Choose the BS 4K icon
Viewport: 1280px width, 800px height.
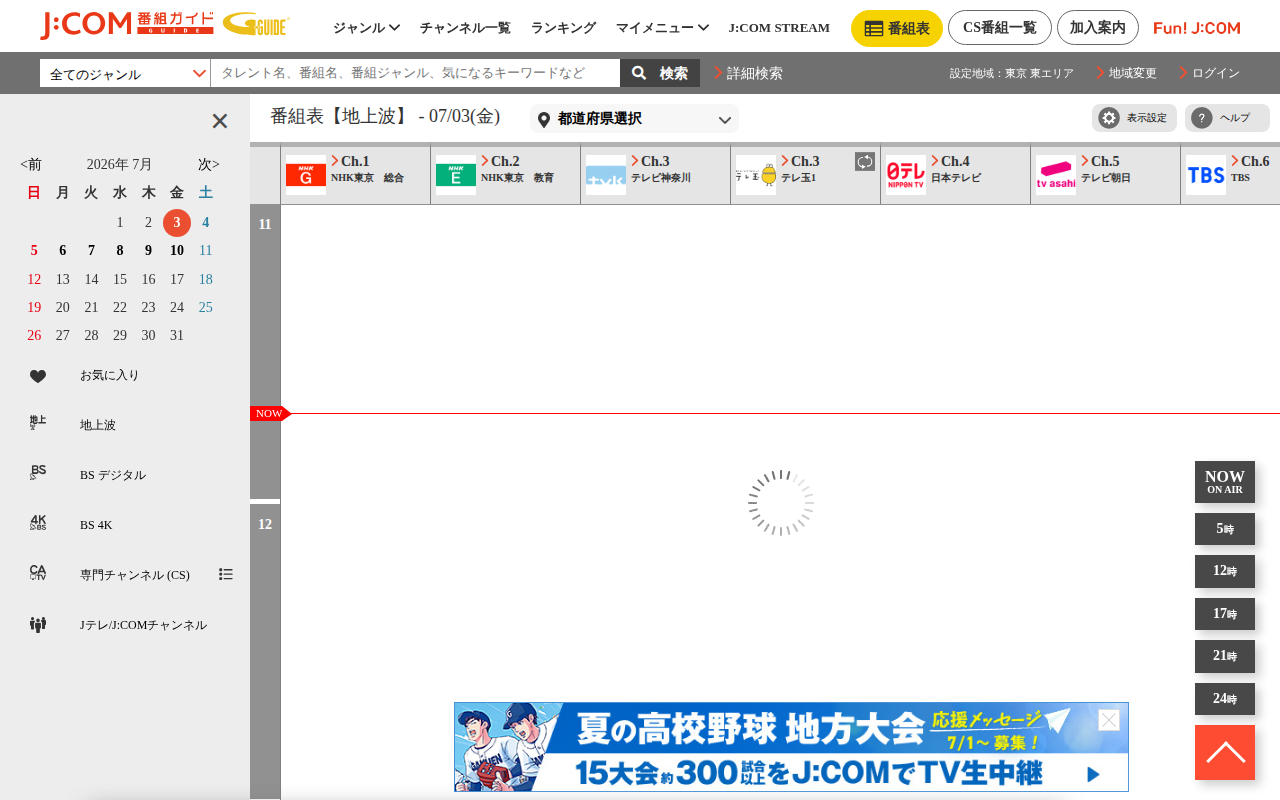(38, 522)
